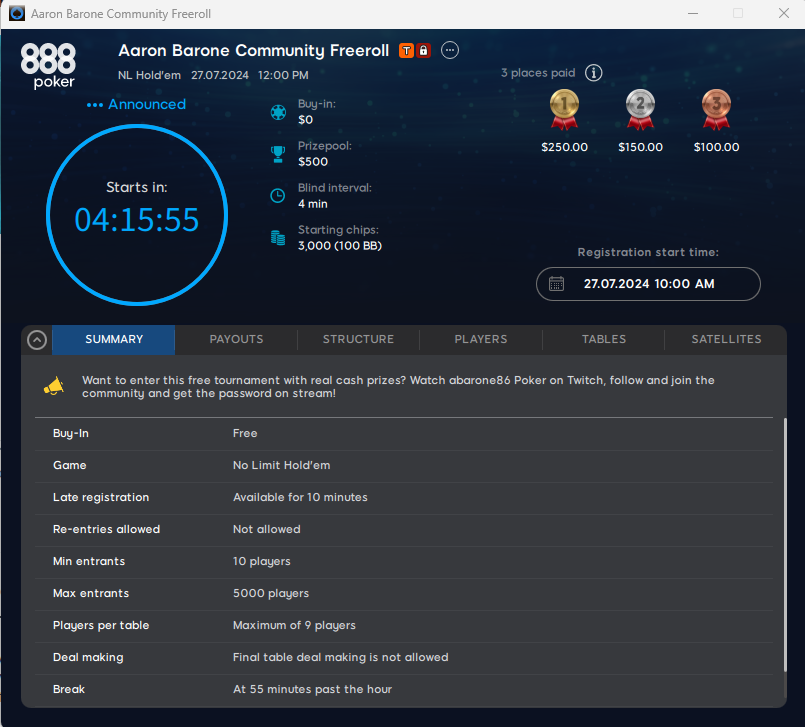Image resolution: width=805 pixels, height=727 pixels.
Task: Click the red padlock password icon
Action: point(423,50)
